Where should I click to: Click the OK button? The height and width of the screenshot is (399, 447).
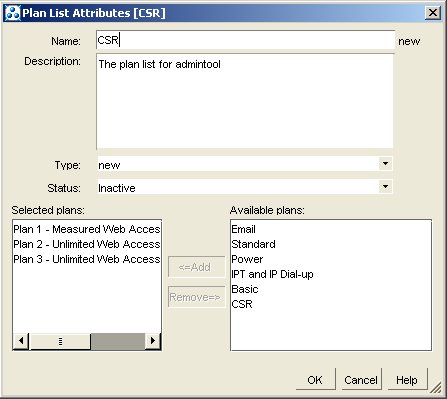click(315, 380)
